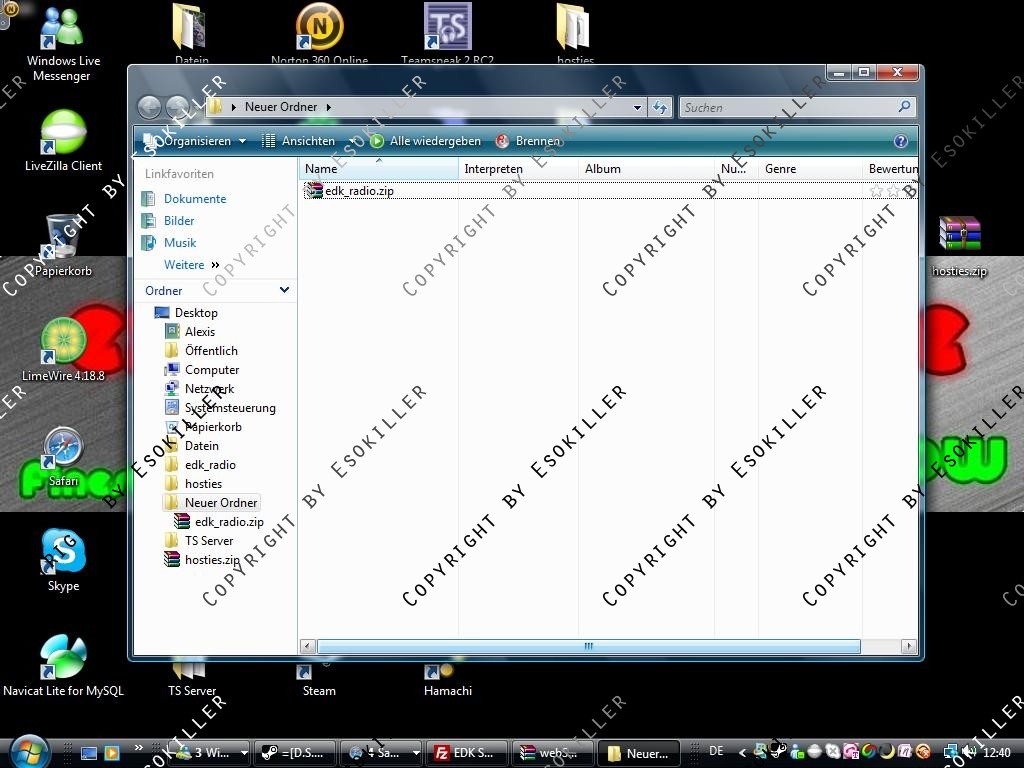1024x768 pixels.
Task: Set star rating for edk_radio.zip
Action: click(893, 191)
